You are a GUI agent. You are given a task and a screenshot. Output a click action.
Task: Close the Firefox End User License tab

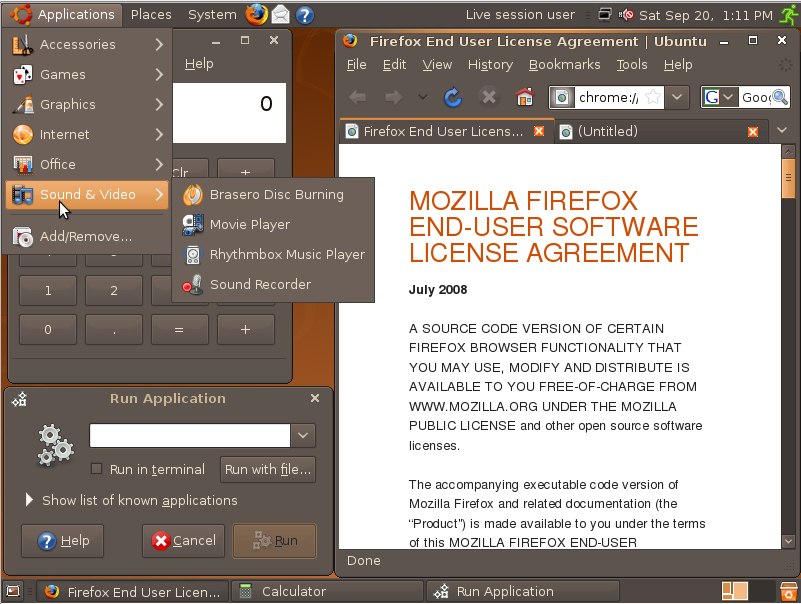coord(538,131)
